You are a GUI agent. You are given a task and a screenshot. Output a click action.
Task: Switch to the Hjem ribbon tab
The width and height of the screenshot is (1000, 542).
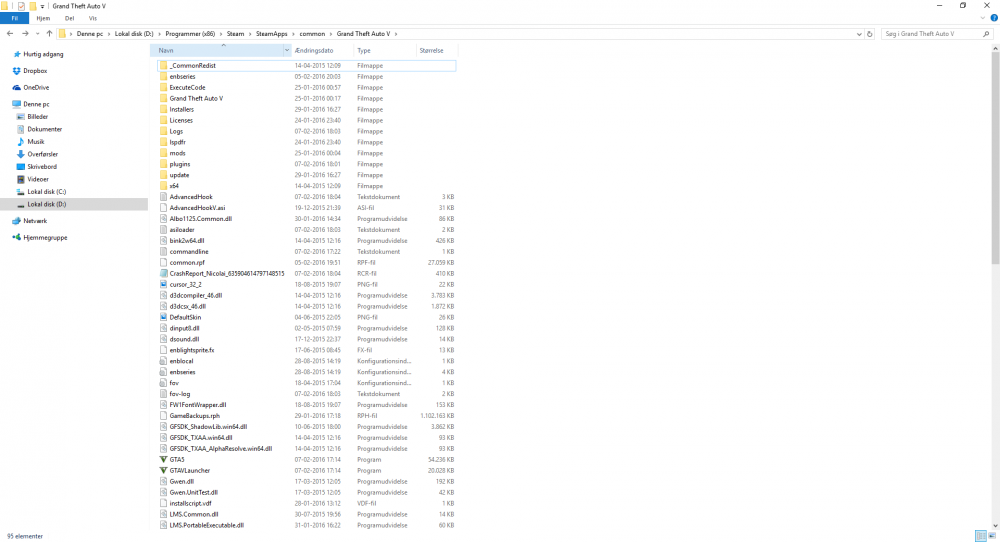(43, 18)
